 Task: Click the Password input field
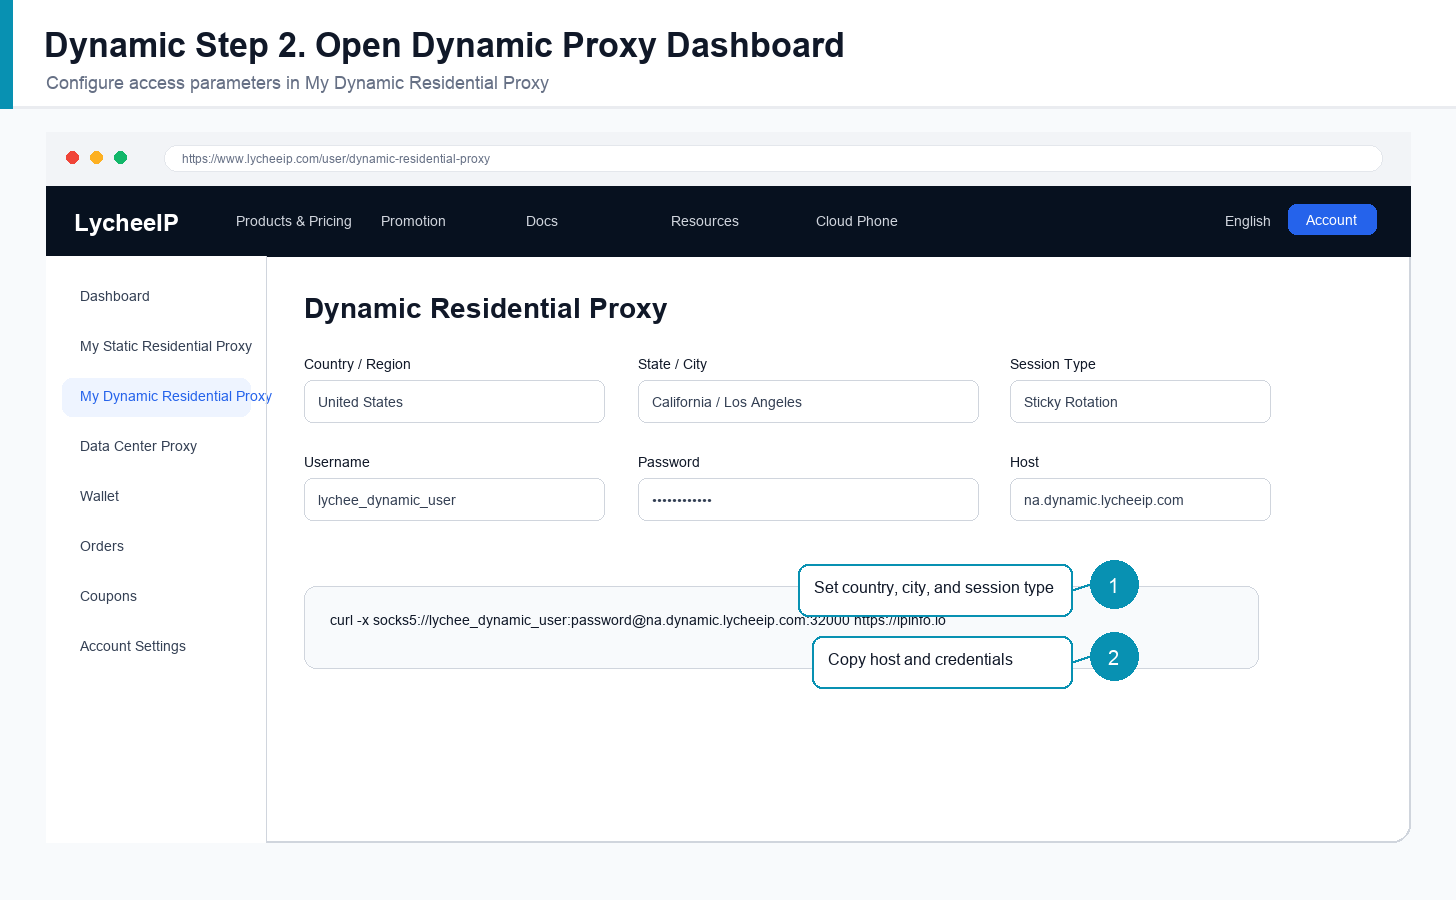(x=808, y=500)
